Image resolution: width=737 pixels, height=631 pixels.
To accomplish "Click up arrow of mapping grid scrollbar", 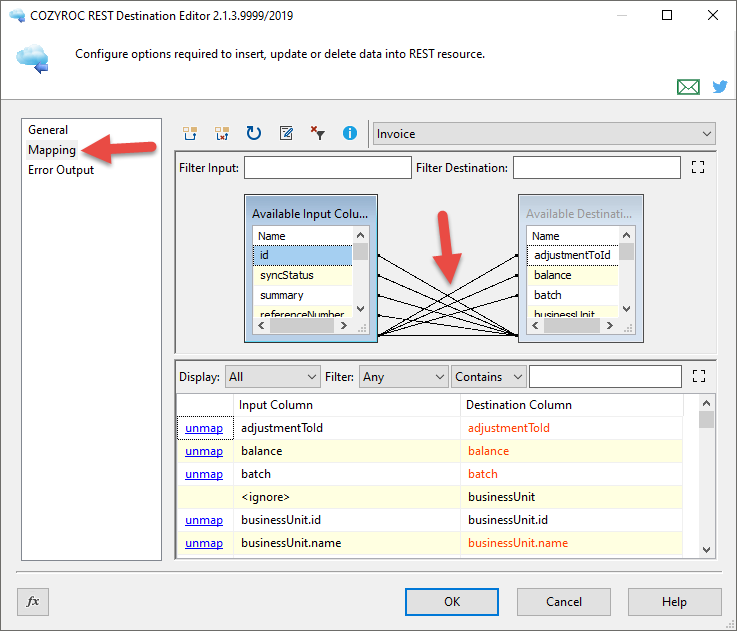I will pos(706,403).
